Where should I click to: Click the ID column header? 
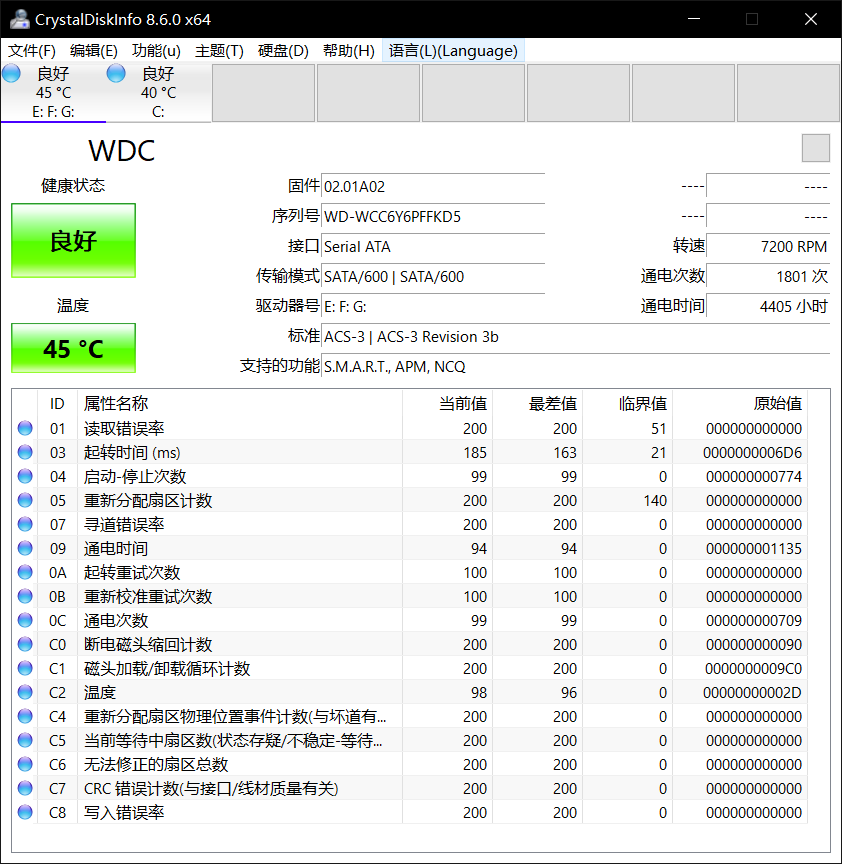[57, 403]
